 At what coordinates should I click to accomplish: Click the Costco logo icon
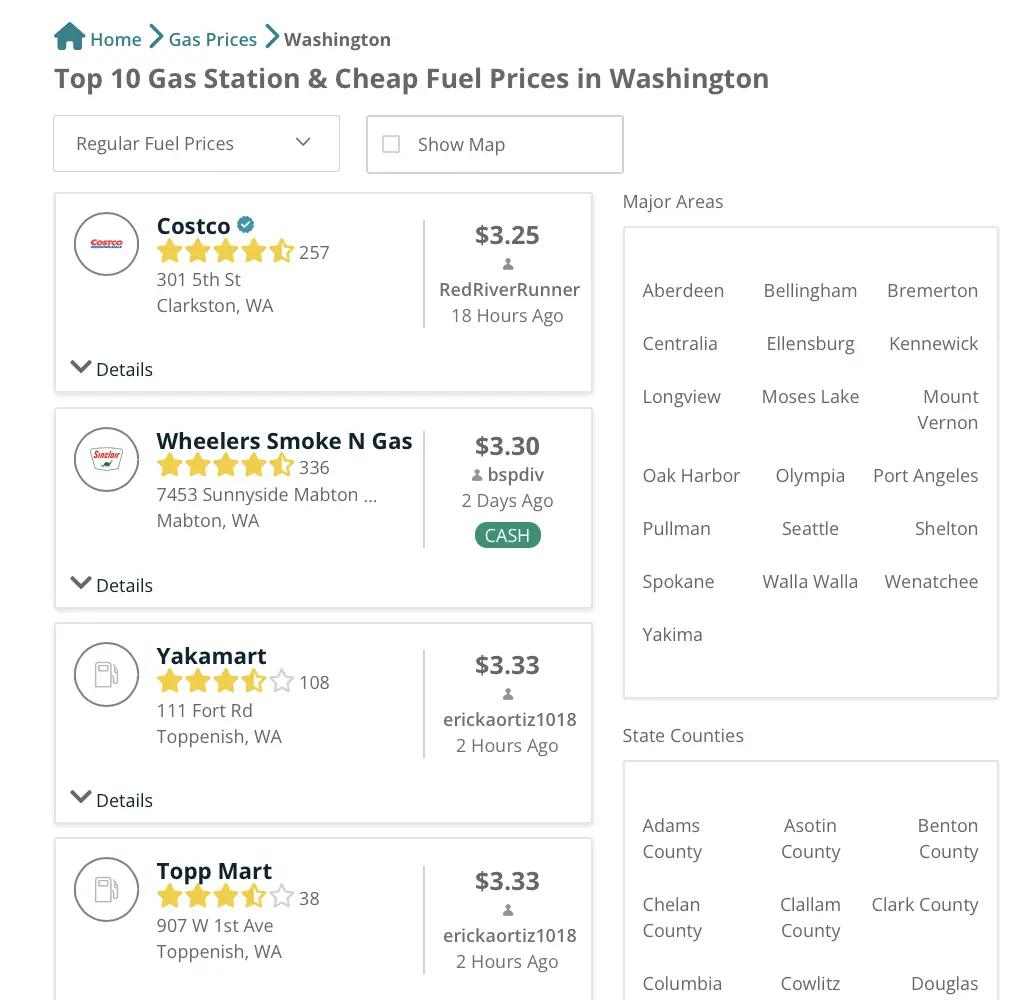tap(107, 243)
